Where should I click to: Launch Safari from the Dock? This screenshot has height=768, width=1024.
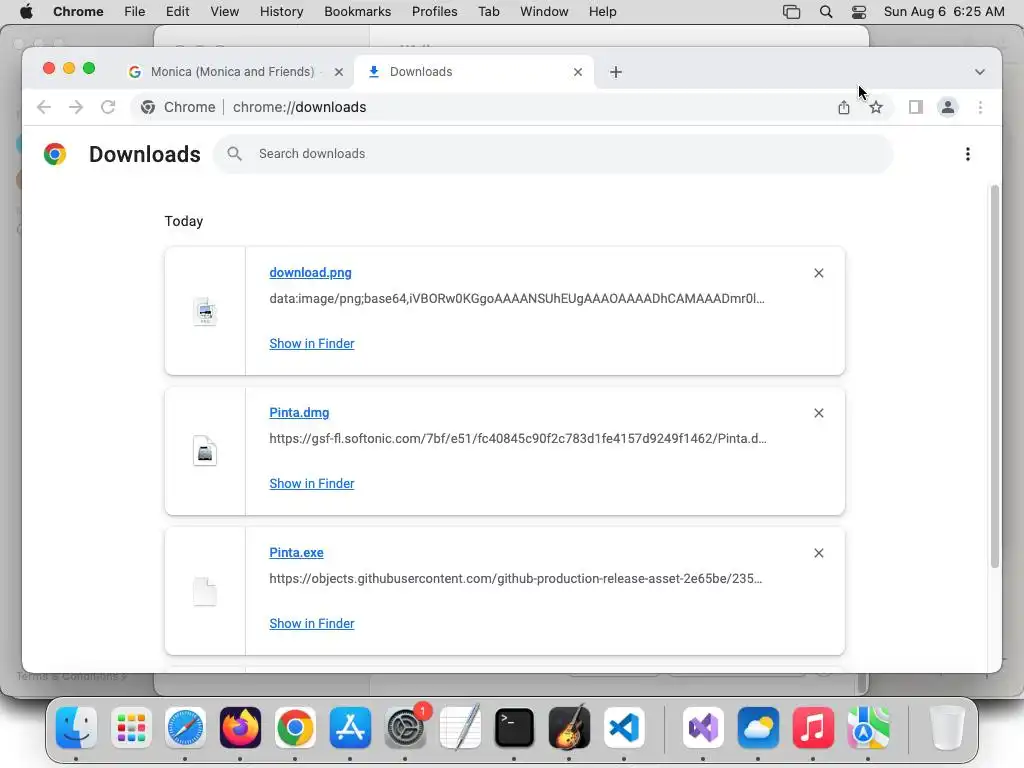coord(185,728)
